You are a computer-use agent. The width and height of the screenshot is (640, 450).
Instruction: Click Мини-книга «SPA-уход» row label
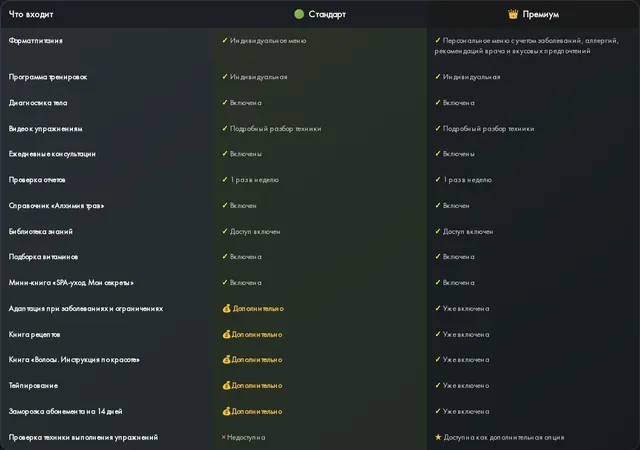point(71,283)
